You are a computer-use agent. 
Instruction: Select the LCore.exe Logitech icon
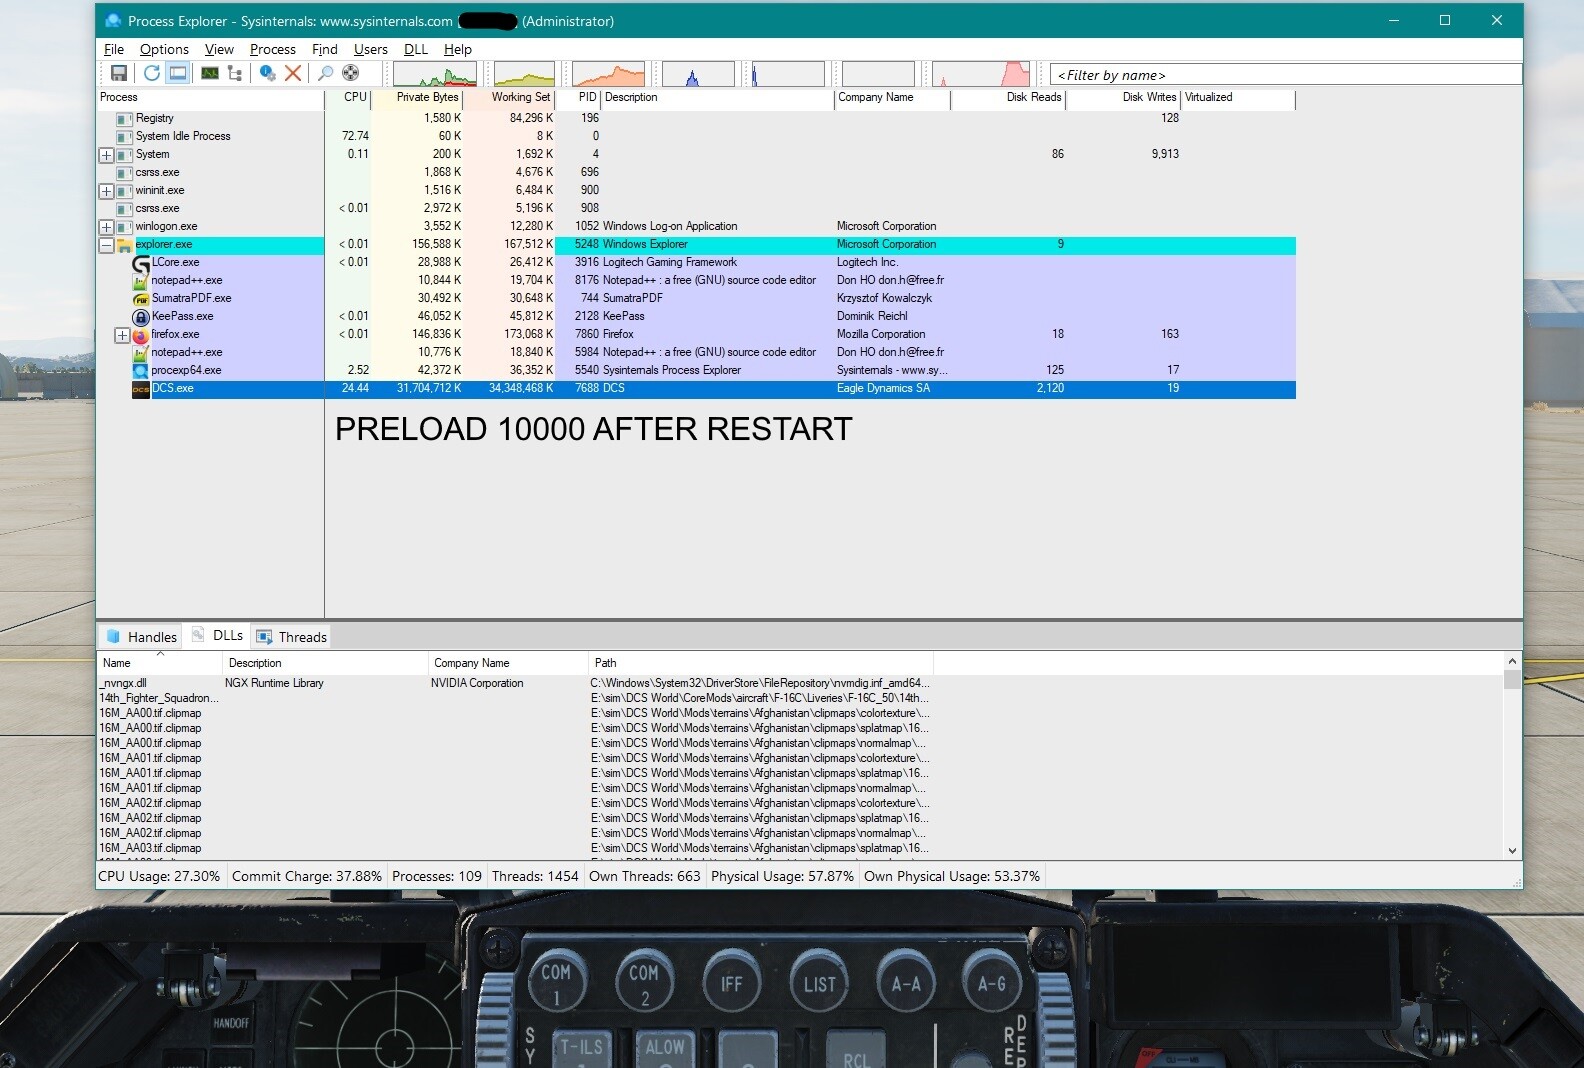click(141, 263)
